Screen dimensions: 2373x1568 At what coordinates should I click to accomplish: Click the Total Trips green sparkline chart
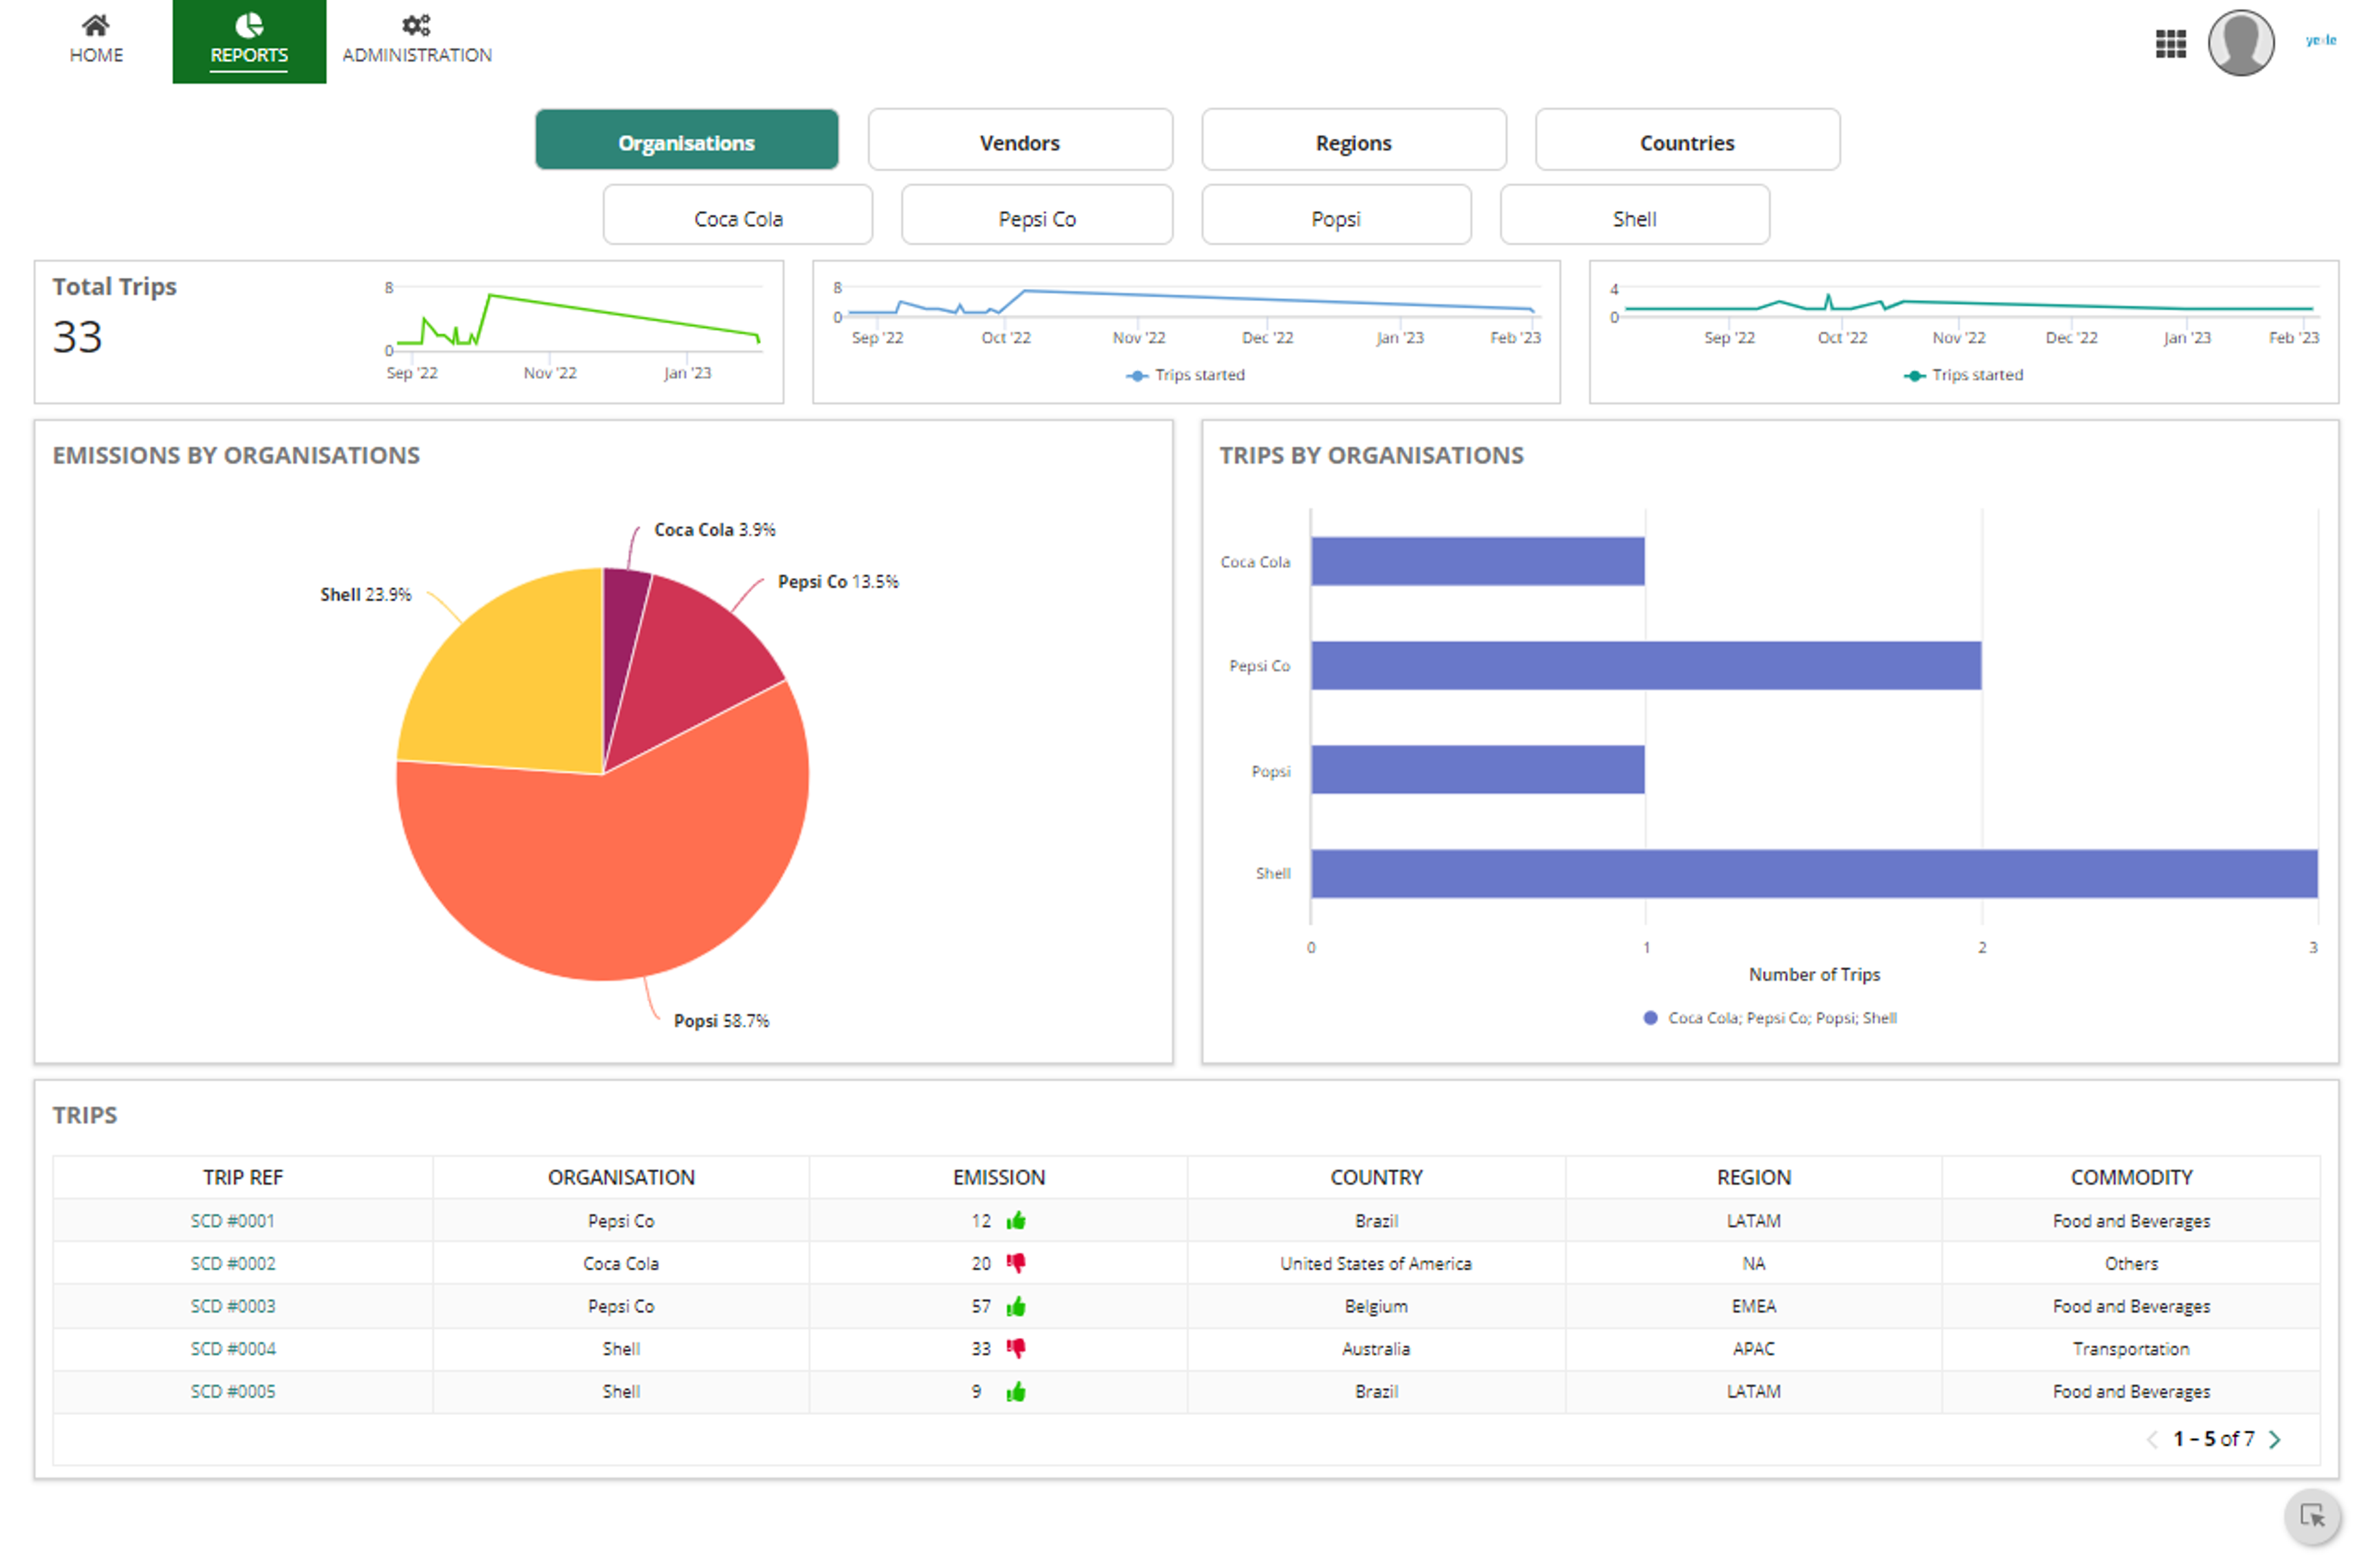[574, 330]
